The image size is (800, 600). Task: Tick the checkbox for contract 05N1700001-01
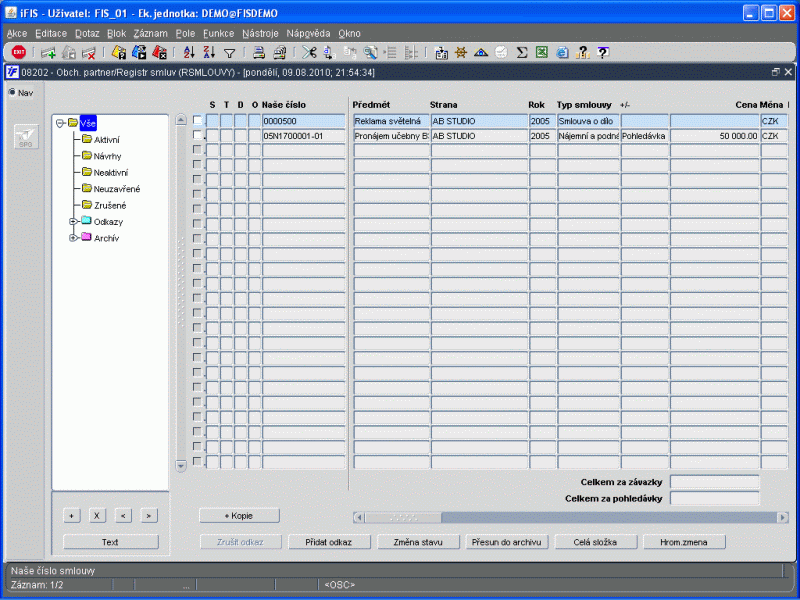197,135
